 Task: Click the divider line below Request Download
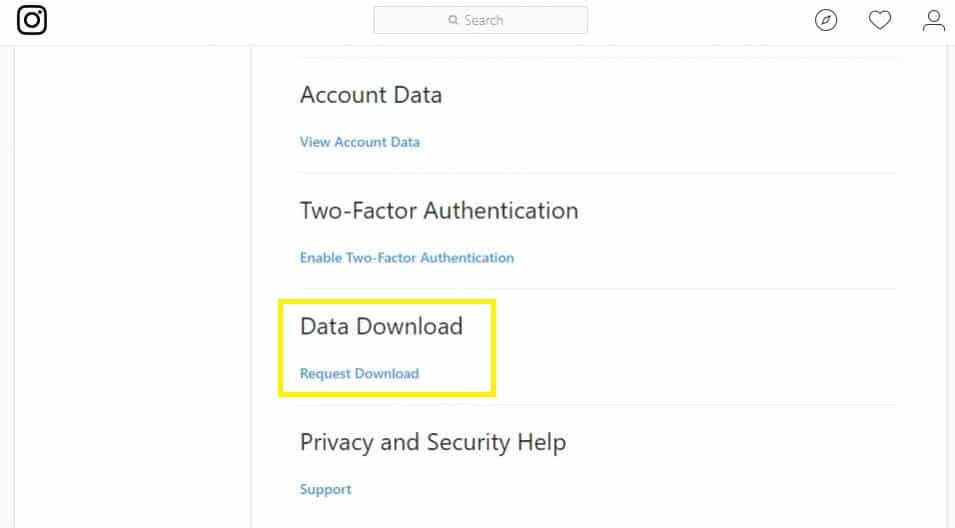click(x=598, y=404)
